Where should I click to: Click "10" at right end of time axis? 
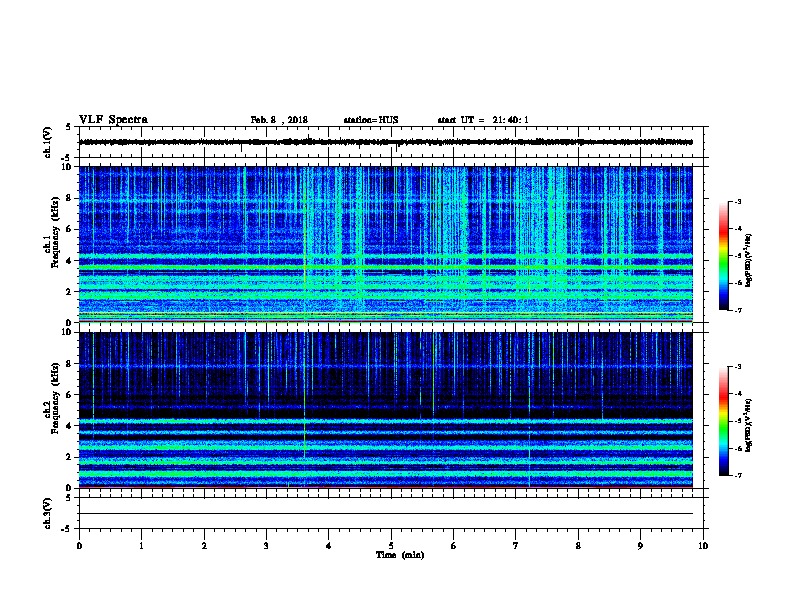[703, 545]
